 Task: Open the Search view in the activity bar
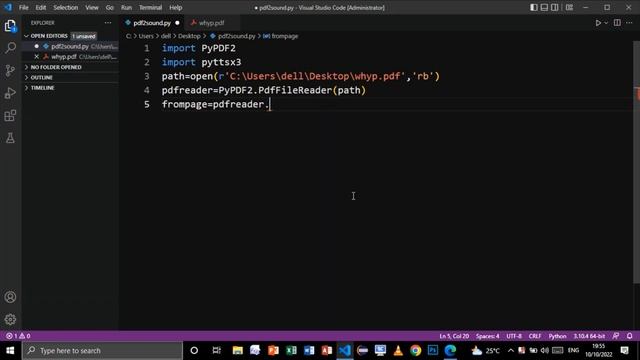pyautogui.click(x=10, y=48)
